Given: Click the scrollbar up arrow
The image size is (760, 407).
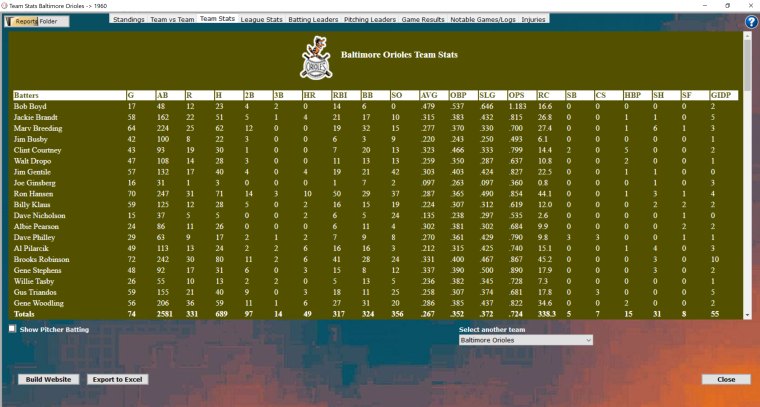Looking at the screenshot, I should click(747, 35).
